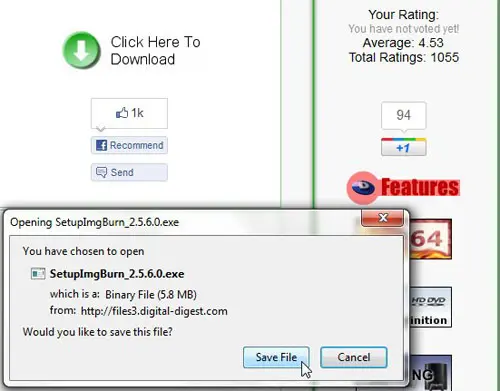This screenshot has width=500, height=391.
Task: Click the files3.digital-digest.com source URL
Action: click(154, 311)
